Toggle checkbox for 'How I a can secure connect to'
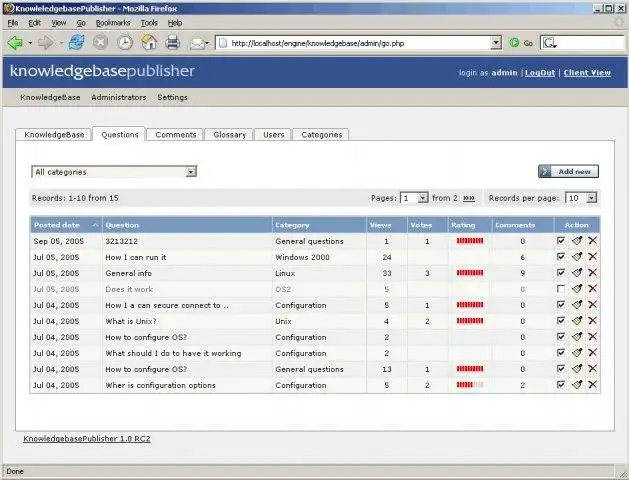This screenshot has height=480, width=629. (561, 305)
